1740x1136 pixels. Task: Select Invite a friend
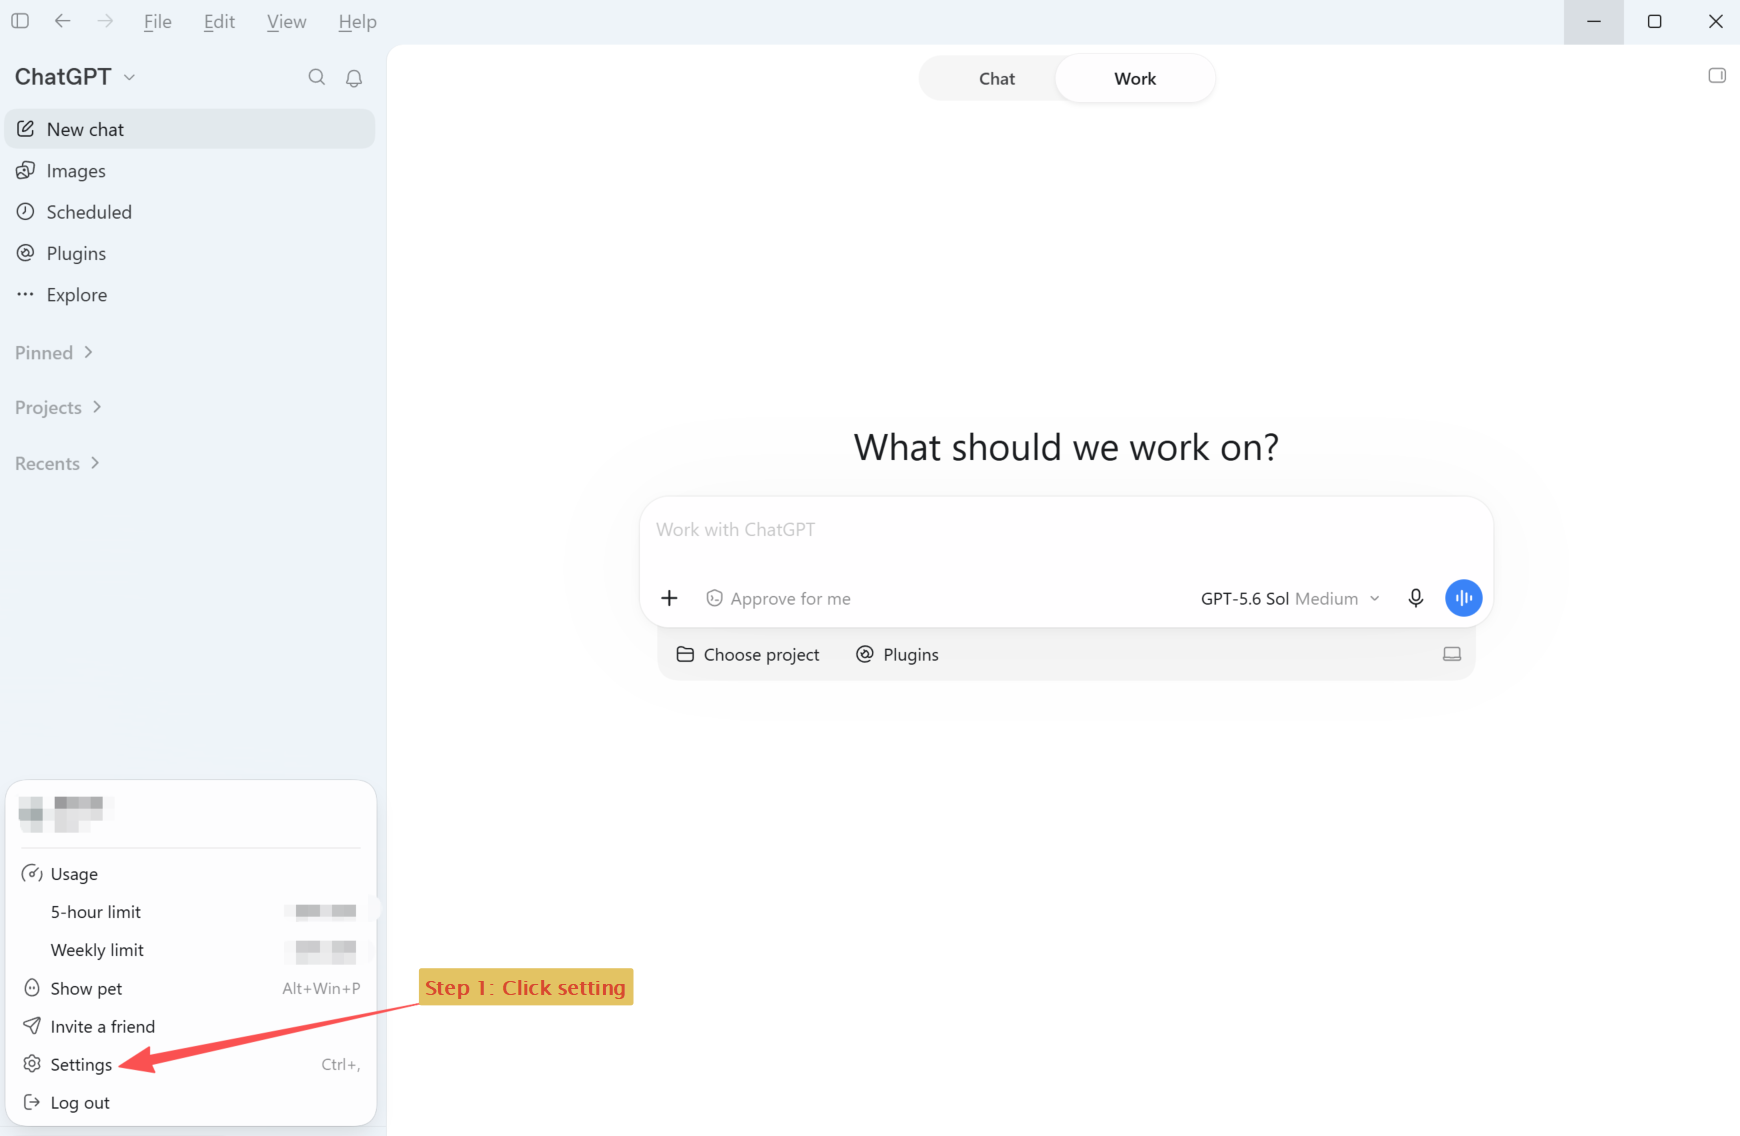190,1026
